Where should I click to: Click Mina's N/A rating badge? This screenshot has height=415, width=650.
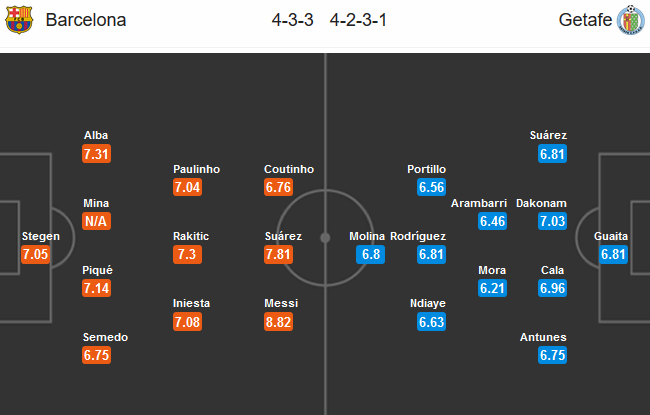(x=97, y=221)
